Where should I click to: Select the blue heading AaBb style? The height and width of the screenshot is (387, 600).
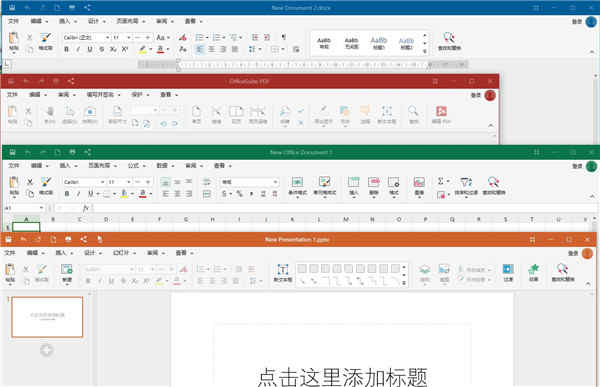(378, 43)
